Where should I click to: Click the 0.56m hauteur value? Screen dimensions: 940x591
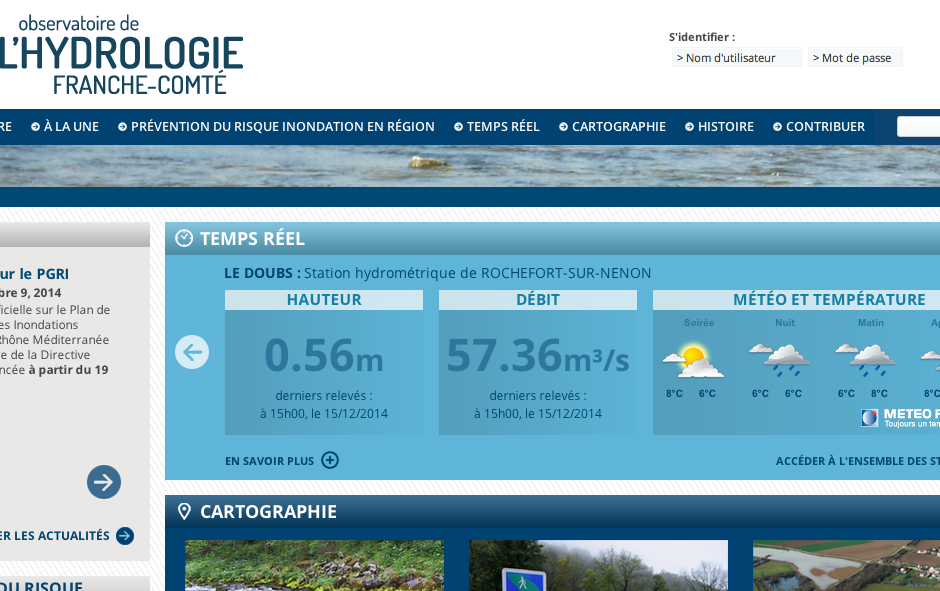[324, 355]
